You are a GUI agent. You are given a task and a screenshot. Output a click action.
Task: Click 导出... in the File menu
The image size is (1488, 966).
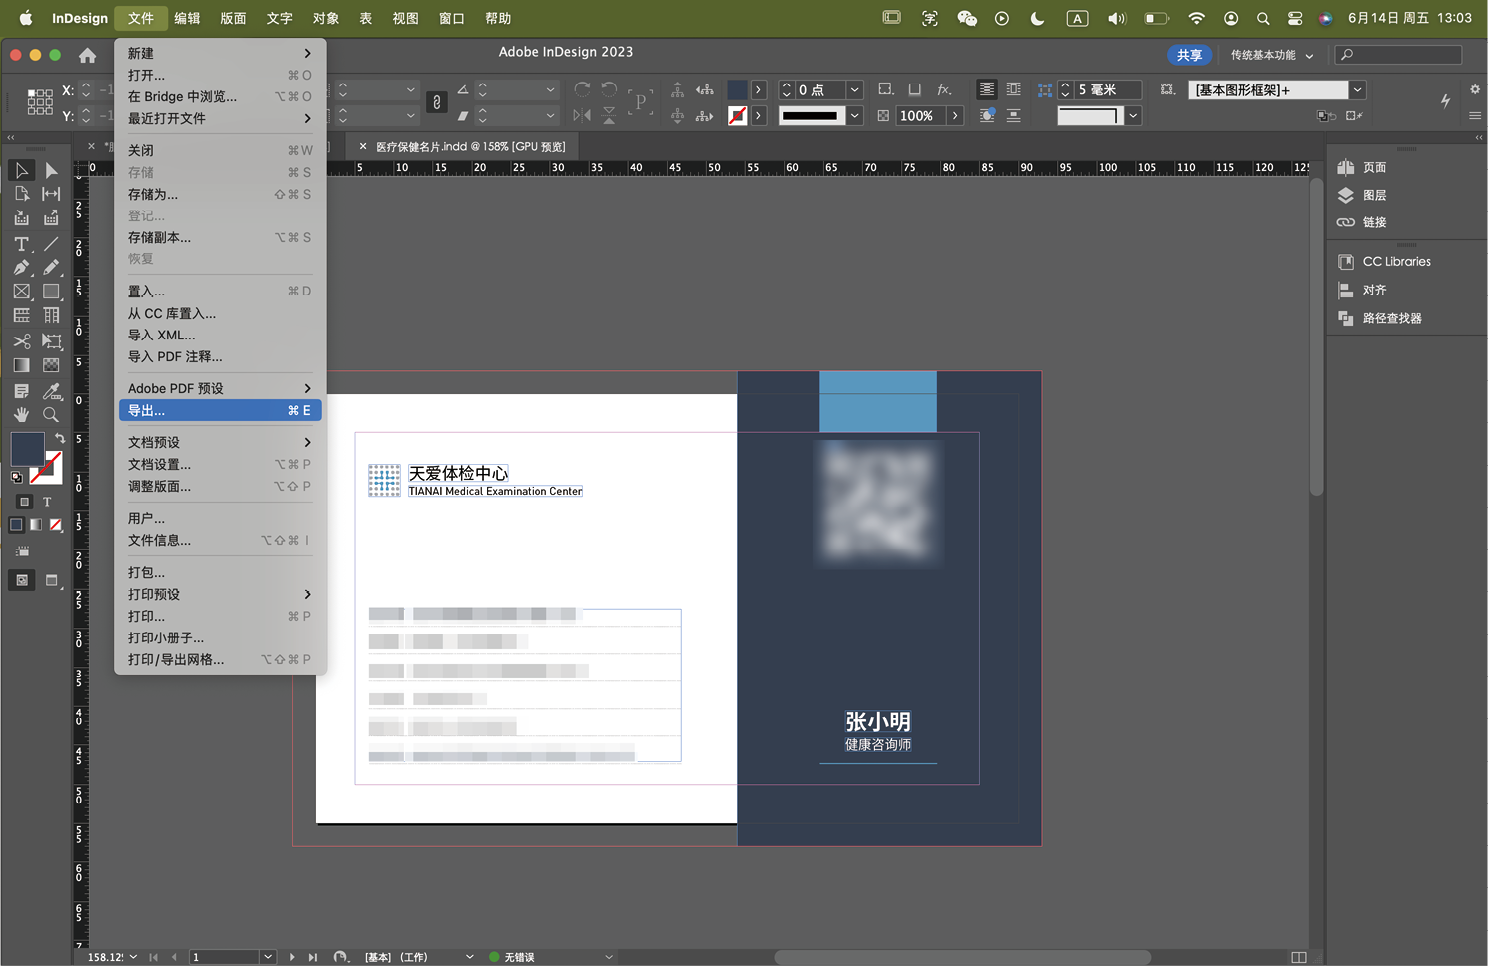pyautogui.click(x=219, y=410)
